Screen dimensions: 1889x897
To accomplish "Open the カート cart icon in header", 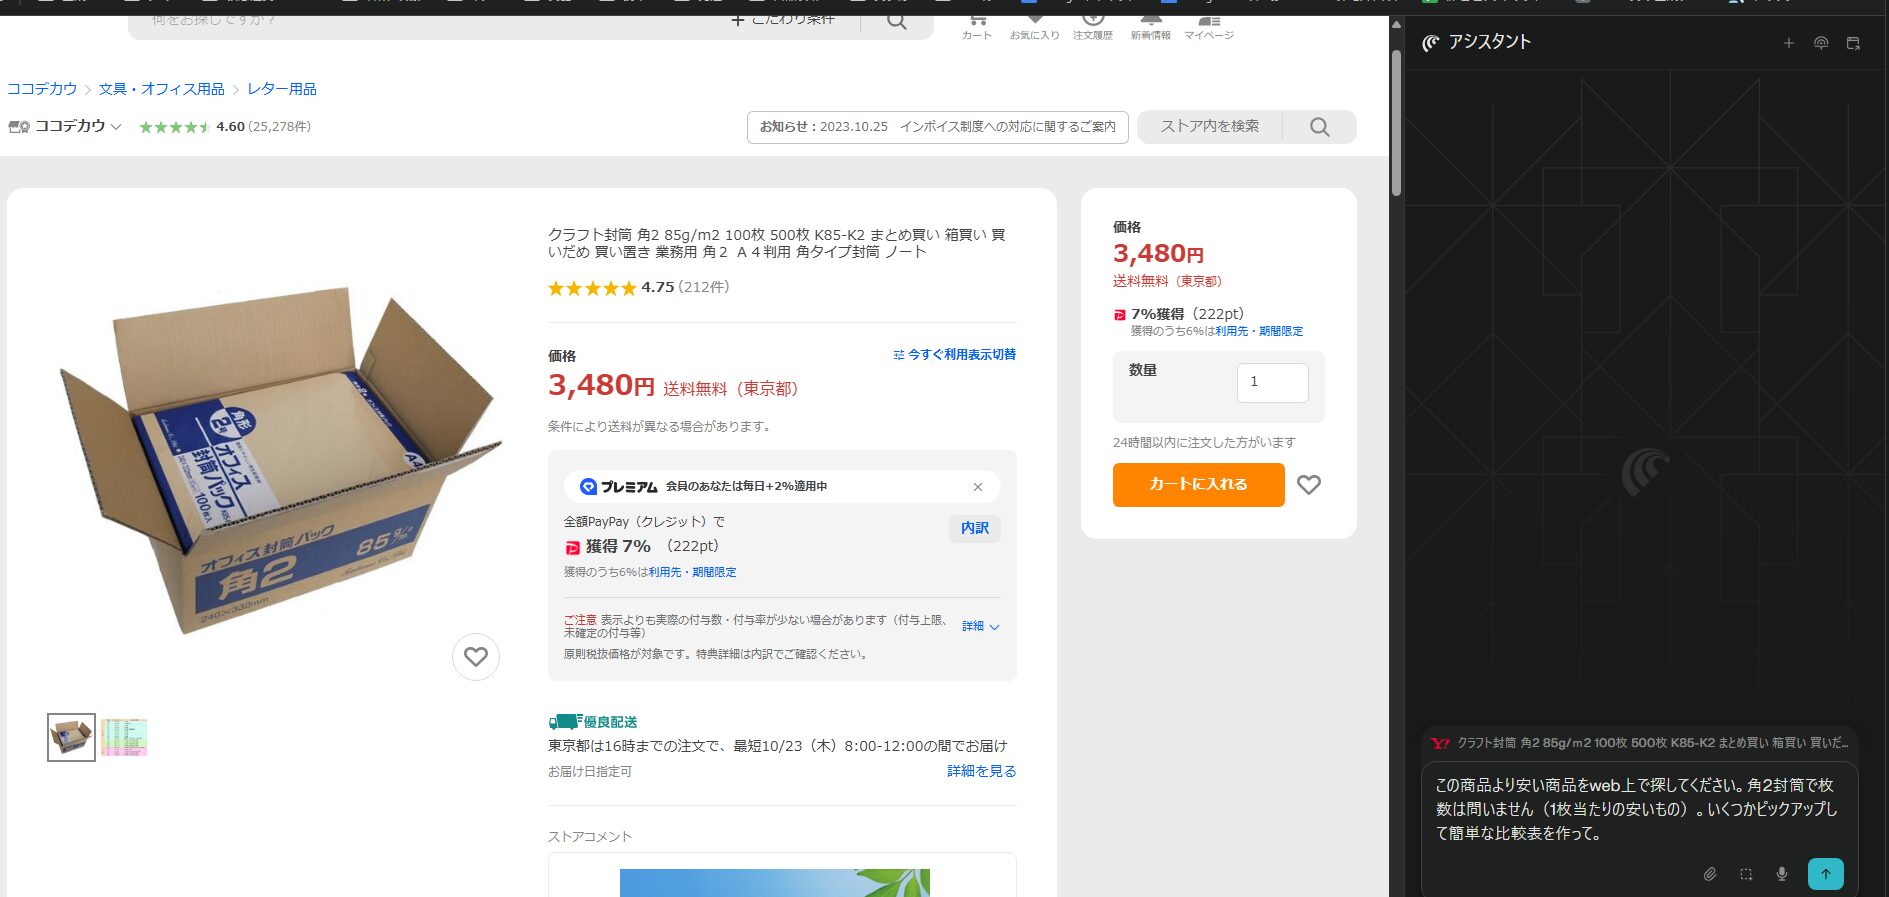I will (976, 27).
